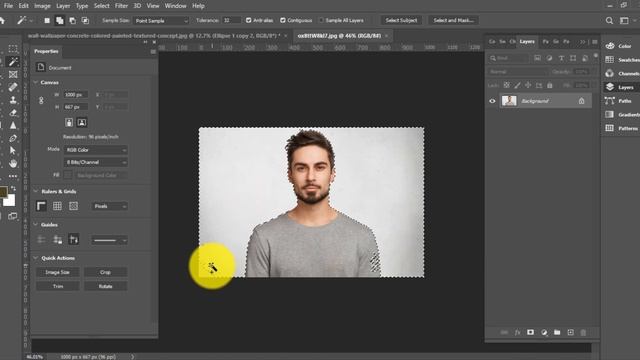Toggle pixel grid icon in Rulers & Grids

73,206
